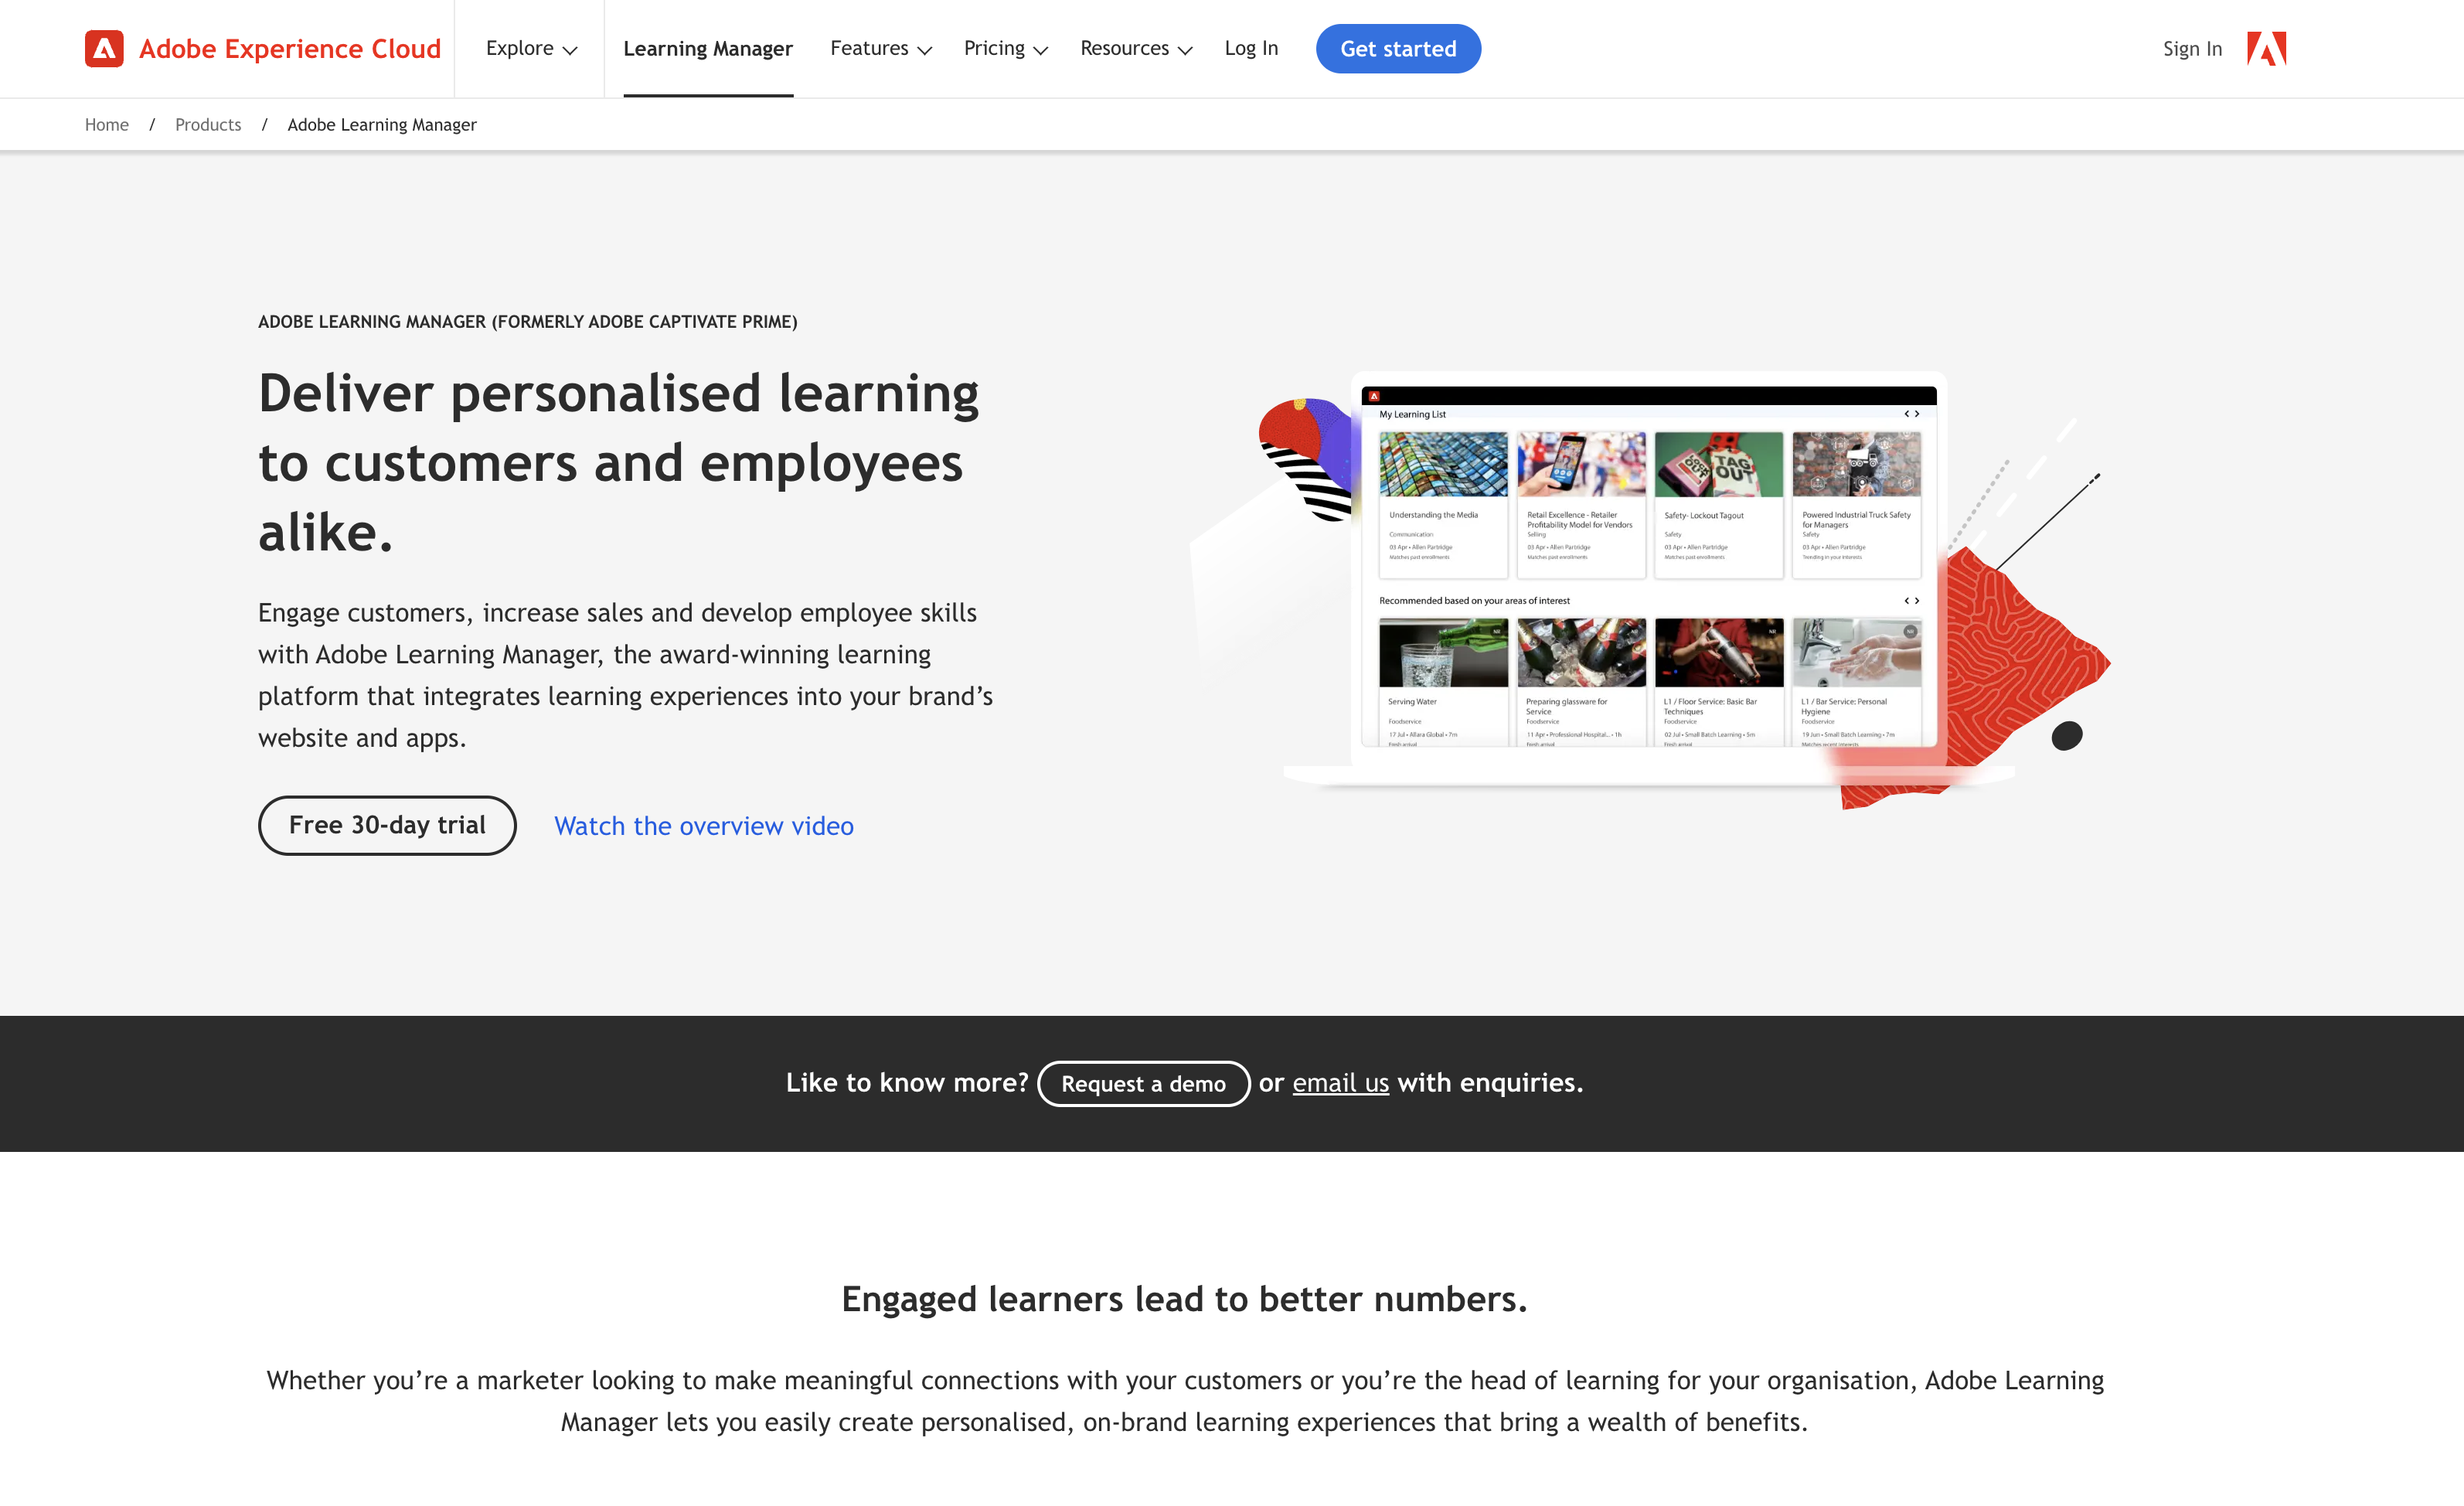Open the email us link
The image size is (2464, 1506).
tap(1340, 1082)
